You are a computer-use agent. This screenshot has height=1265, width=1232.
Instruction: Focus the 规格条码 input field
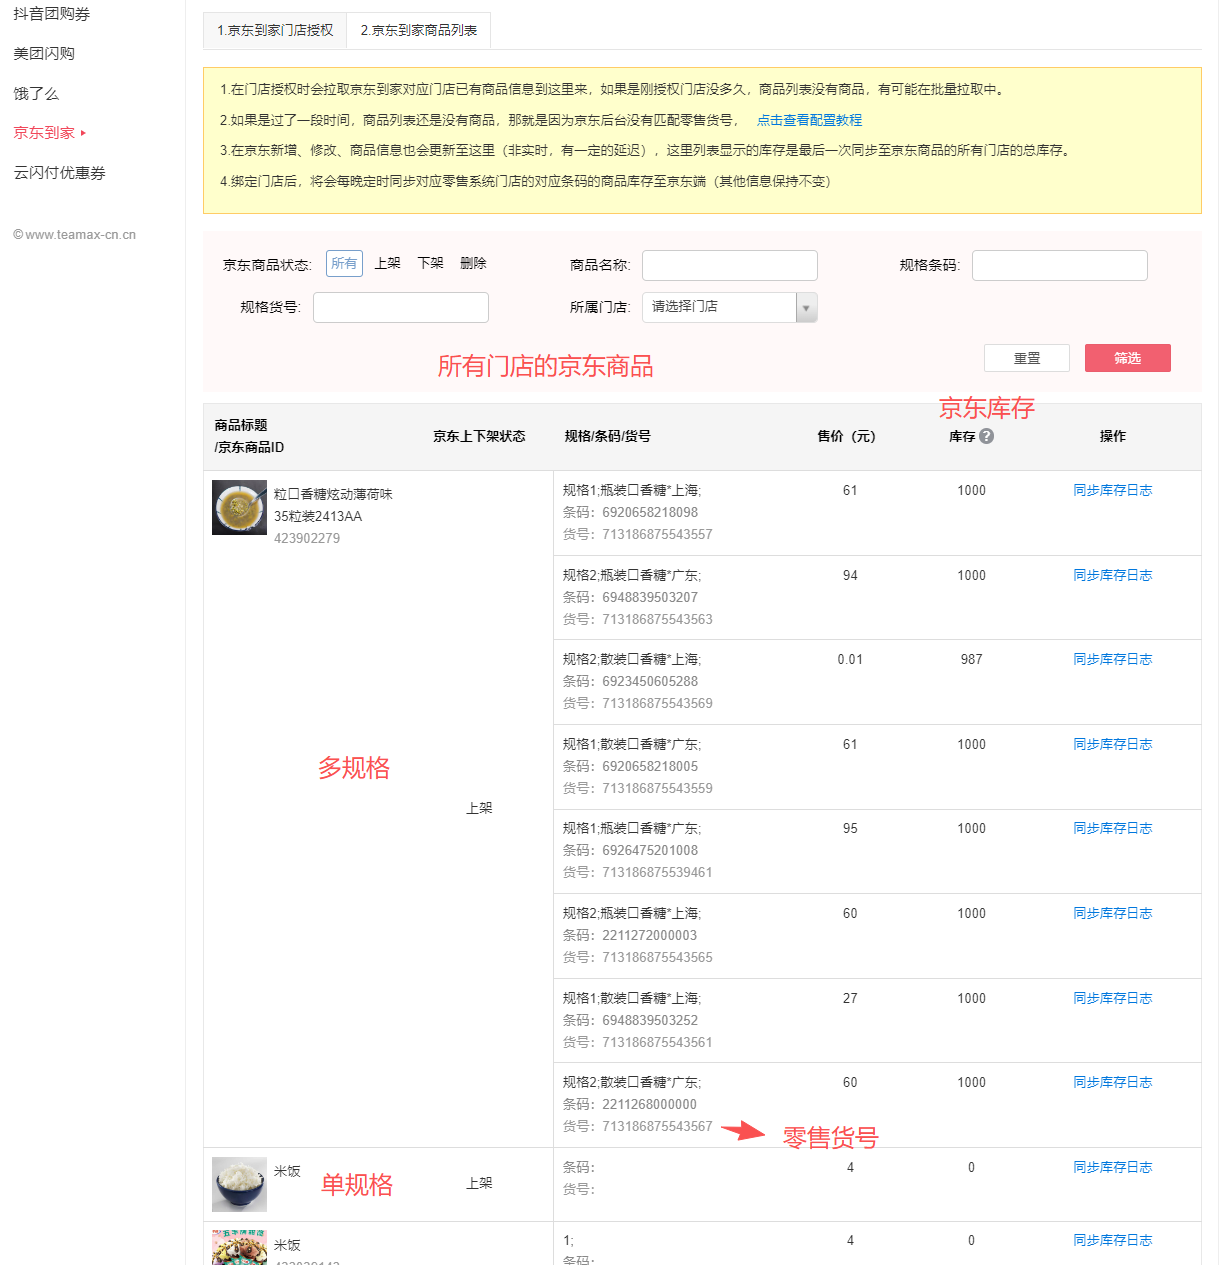click(x=1060, y=265)
